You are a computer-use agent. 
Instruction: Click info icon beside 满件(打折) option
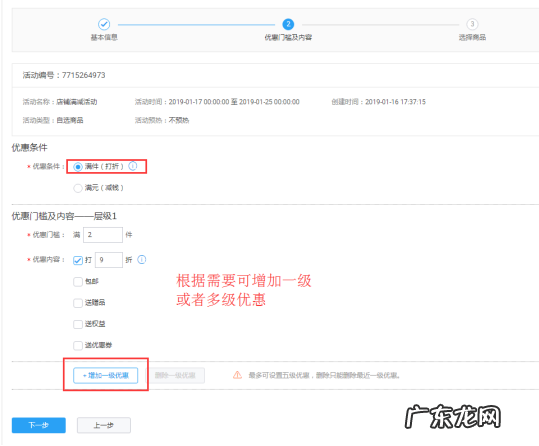pos(133,166)
